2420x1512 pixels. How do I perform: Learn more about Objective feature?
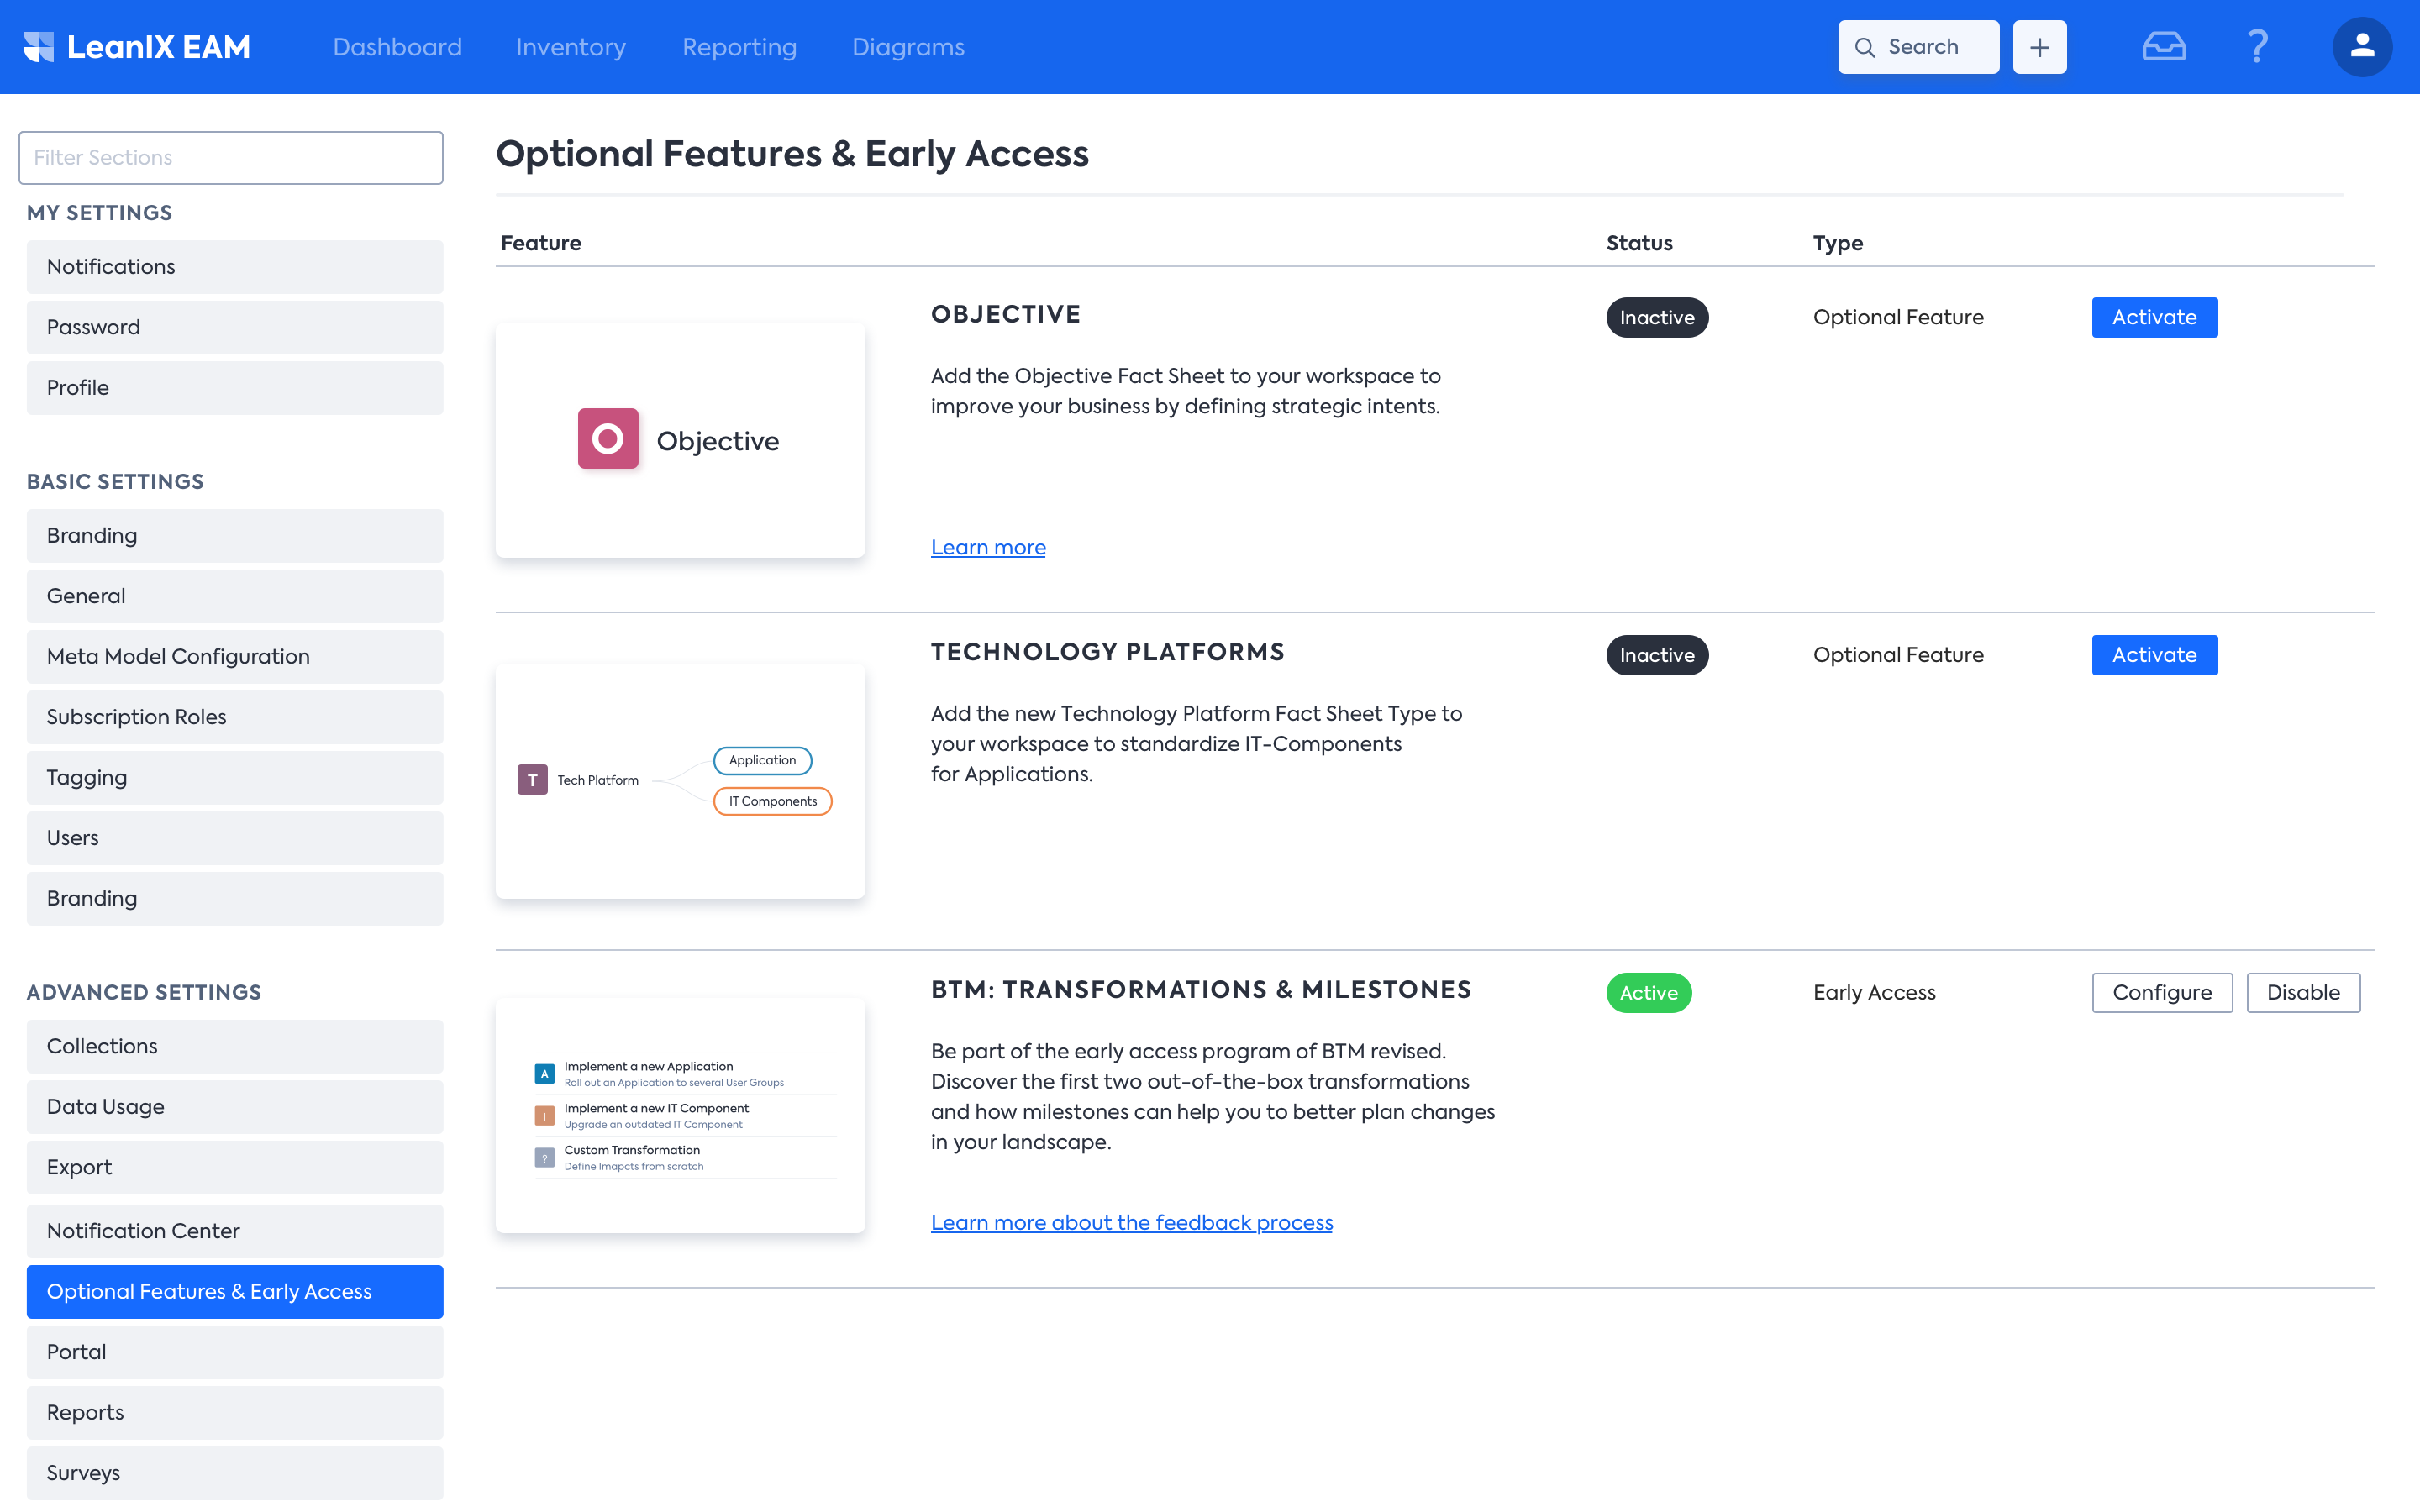[988, 545]
